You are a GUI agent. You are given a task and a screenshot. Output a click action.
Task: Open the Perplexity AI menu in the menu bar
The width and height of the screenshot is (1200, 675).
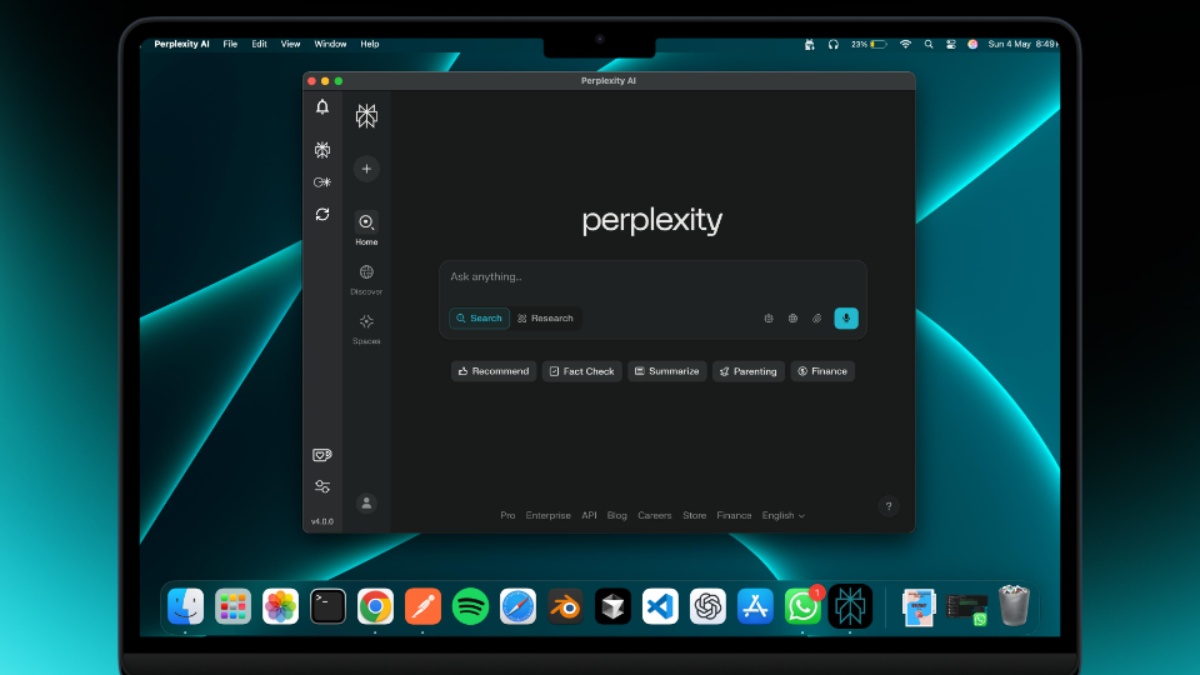(182, 44)
